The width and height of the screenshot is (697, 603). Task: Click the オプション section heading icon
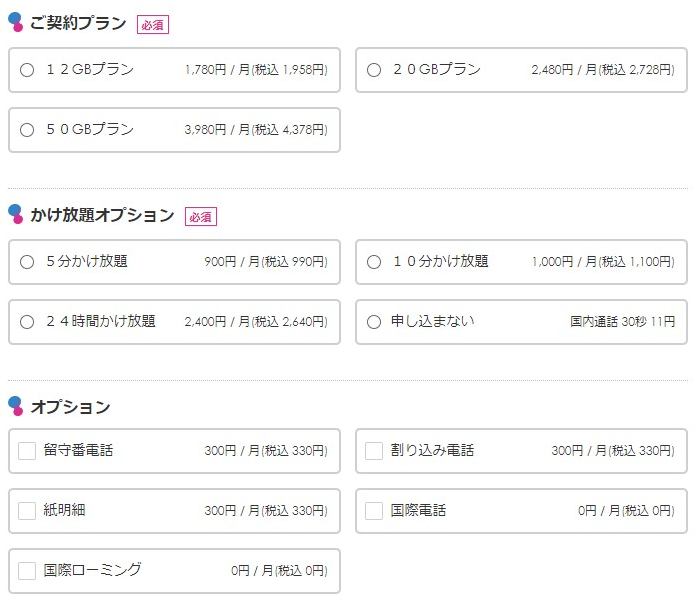click(x=15, y=406)
